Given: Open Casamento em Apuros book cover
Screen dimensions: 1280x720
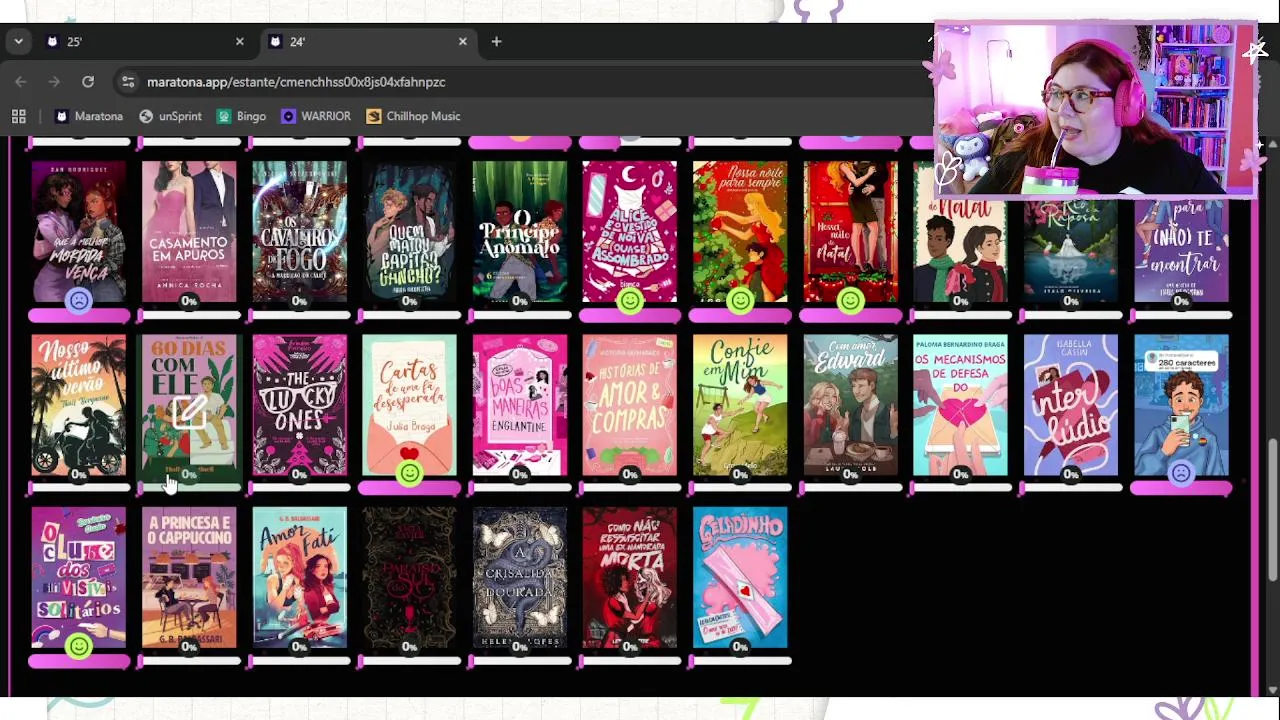Looking at the screenshot, I should (x=189, y=231).
